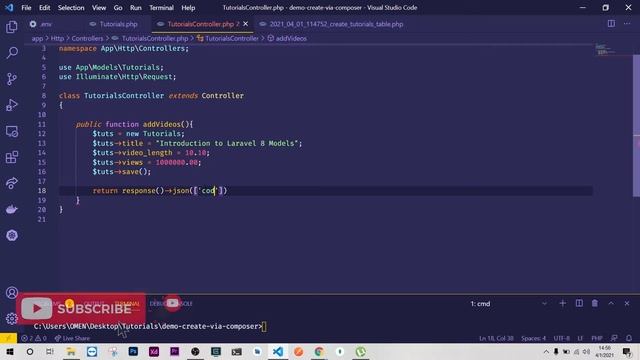Change end-of-line sequence LF
The height and width of the screenshot is (360, 640).
580,338
